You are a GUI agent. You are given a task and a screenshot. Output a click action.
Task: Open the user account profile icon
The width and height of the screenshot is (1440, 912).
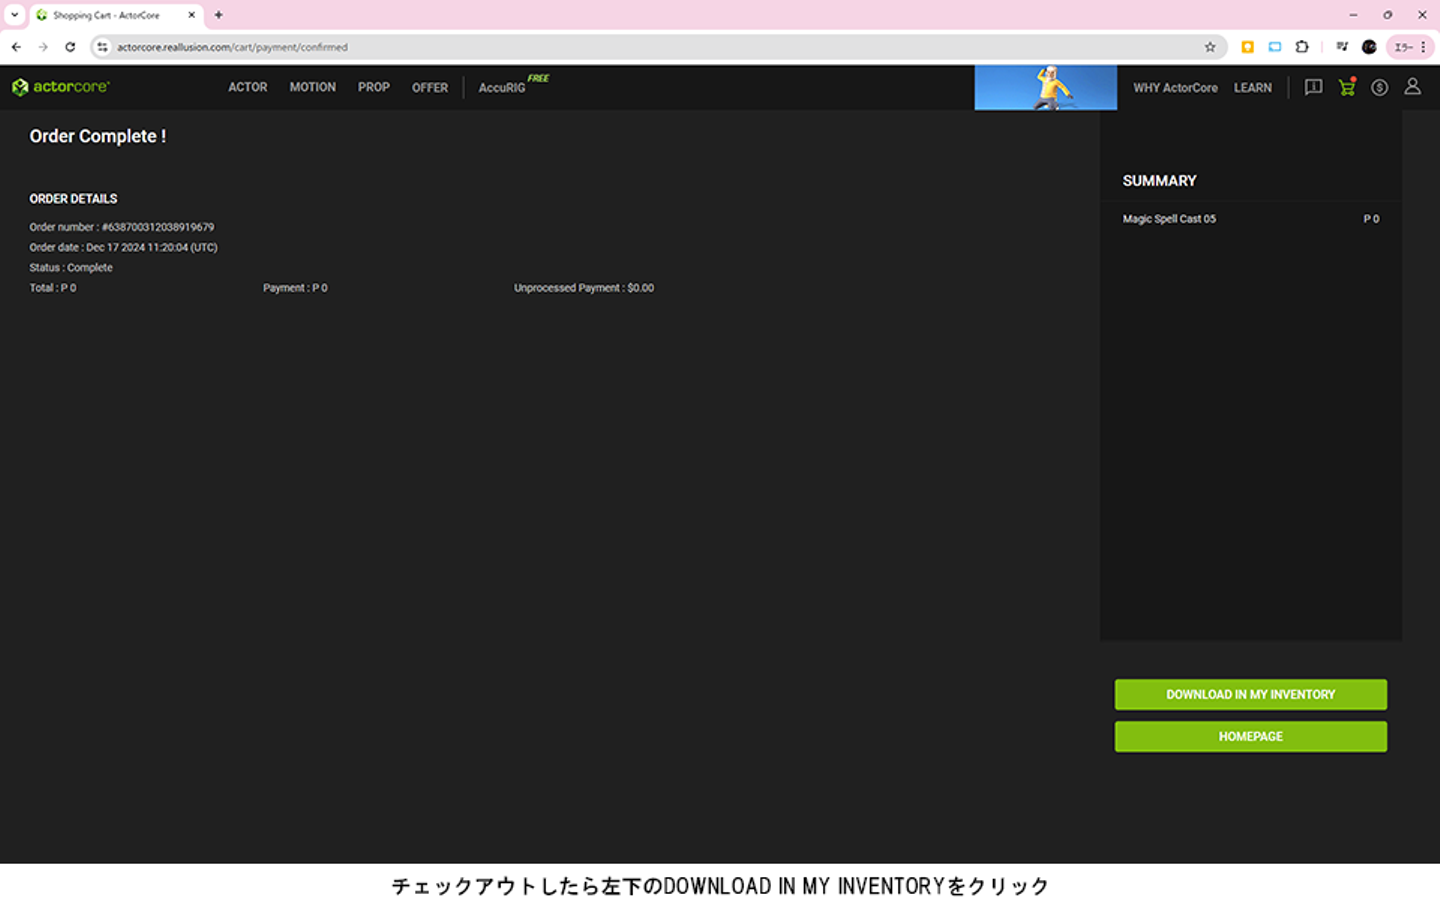tap(1413, 87)
